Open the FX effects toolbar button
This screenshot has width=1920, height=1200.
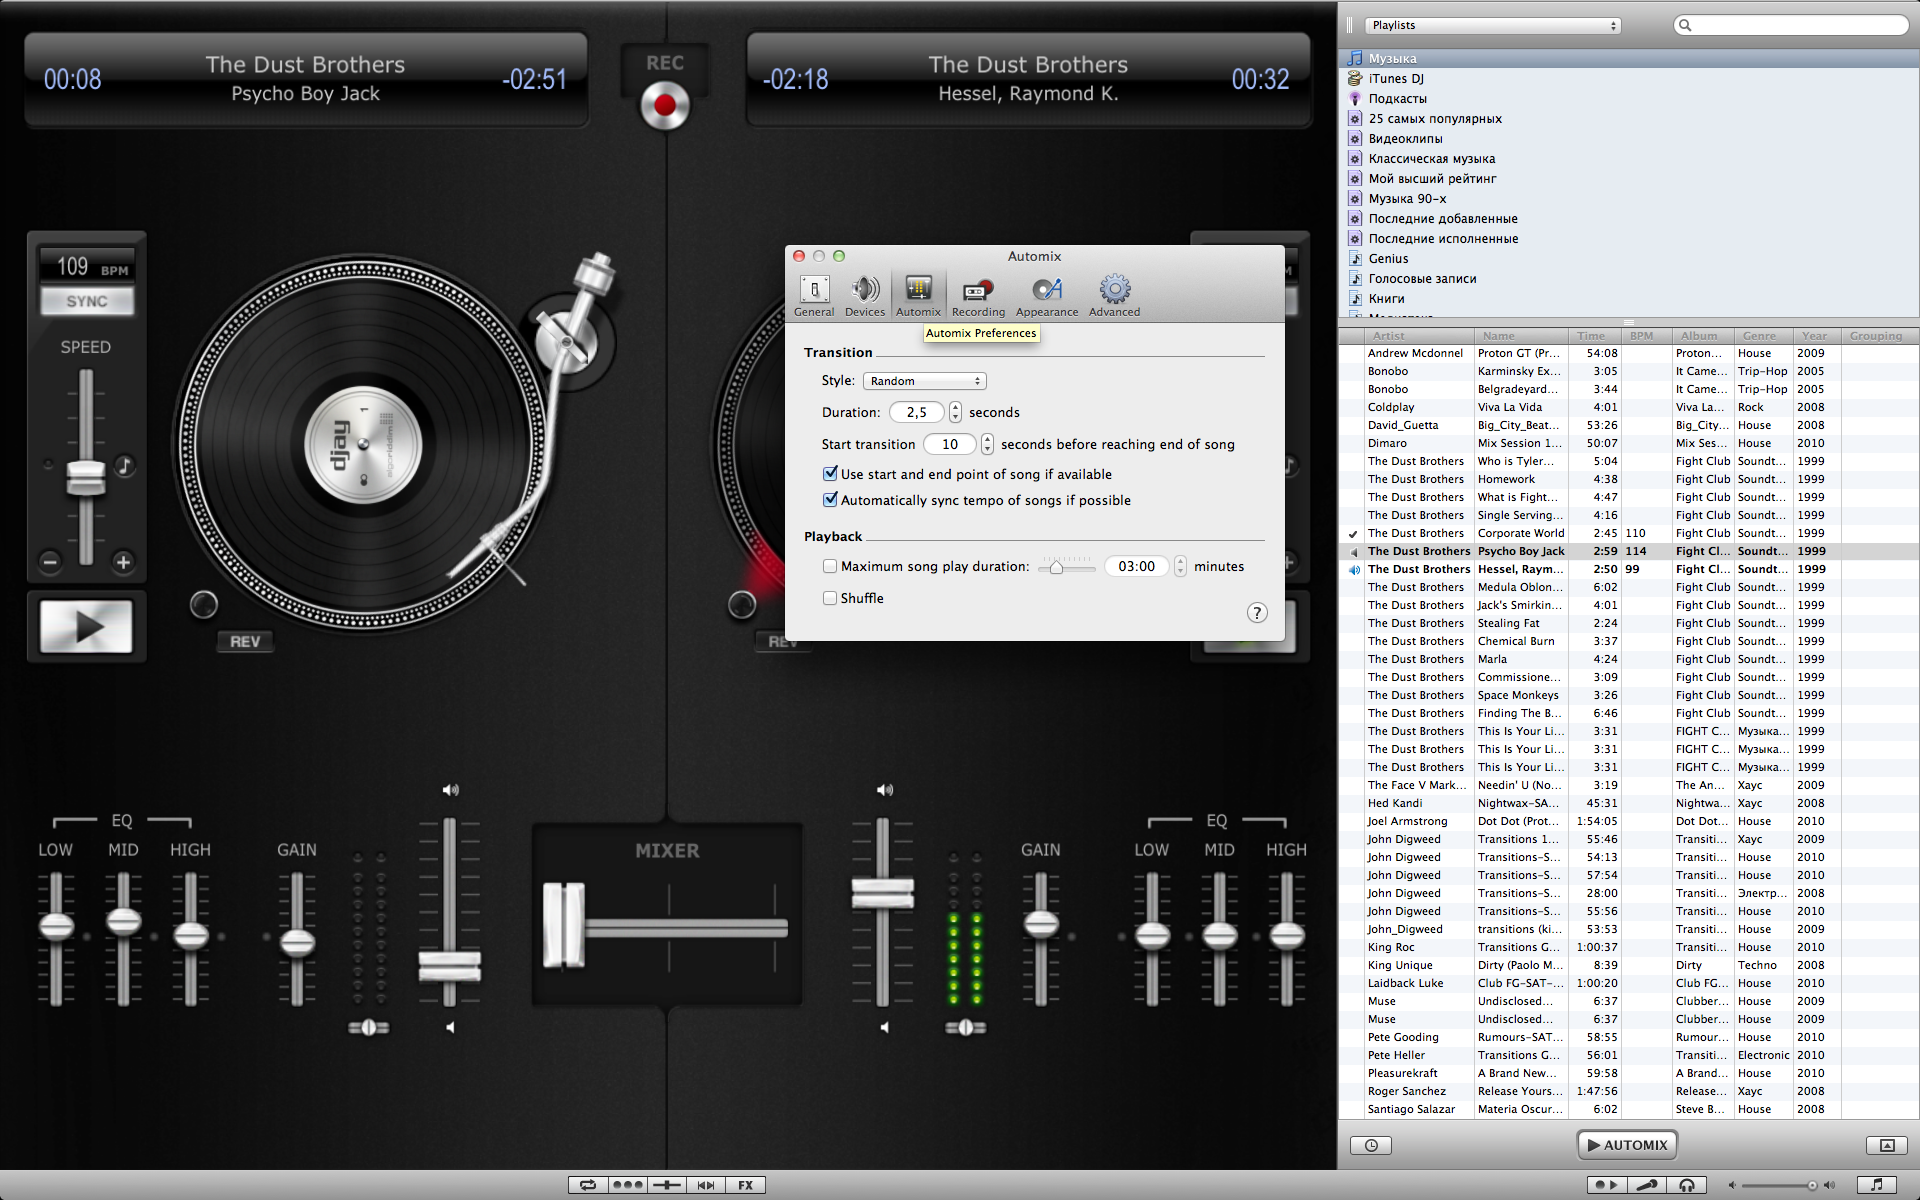[x=746, y=1185]
